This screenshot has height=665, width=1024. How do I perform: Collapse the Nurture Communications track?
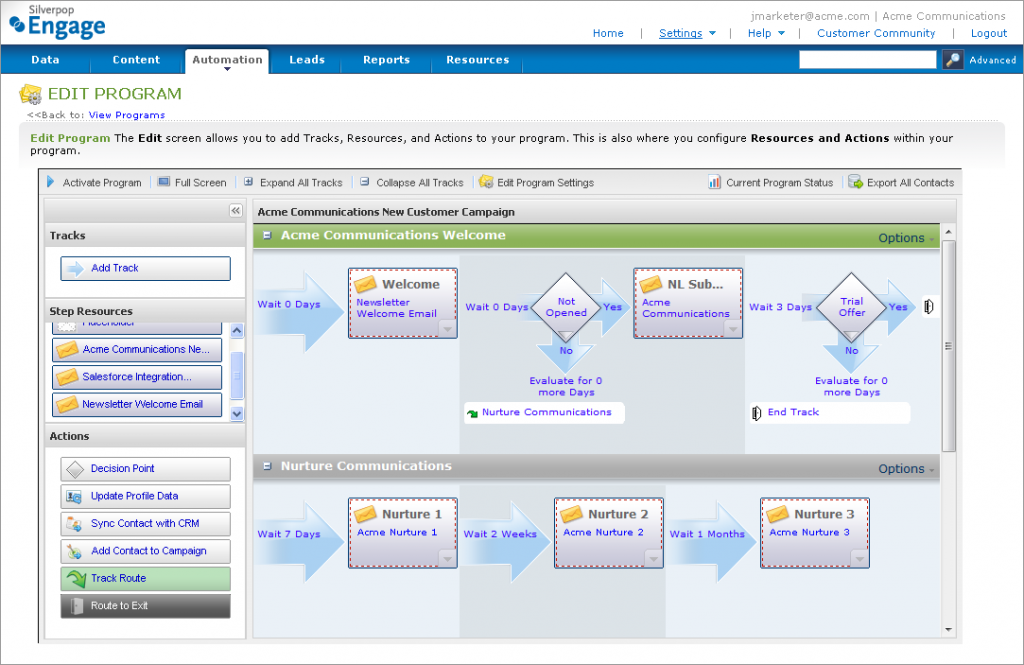(267, 467)
